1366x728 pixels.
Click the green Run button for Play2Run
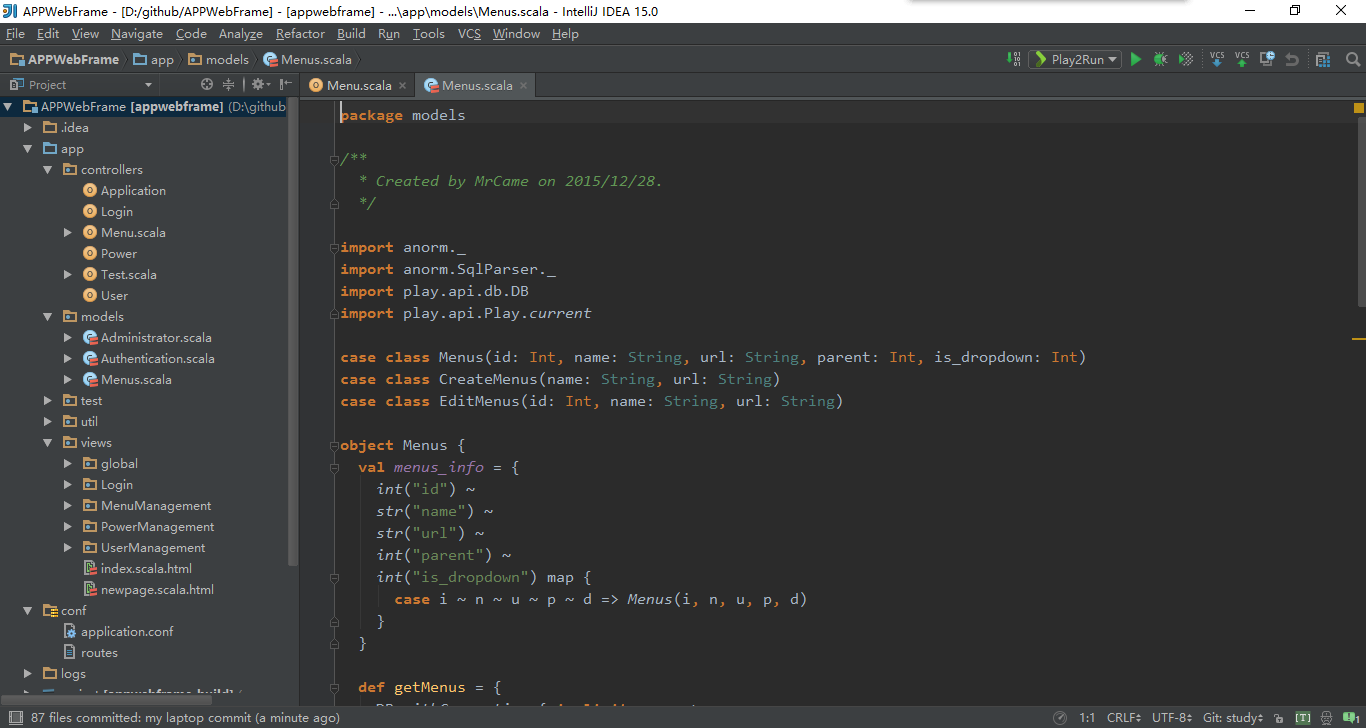(x=1136, y=60)
